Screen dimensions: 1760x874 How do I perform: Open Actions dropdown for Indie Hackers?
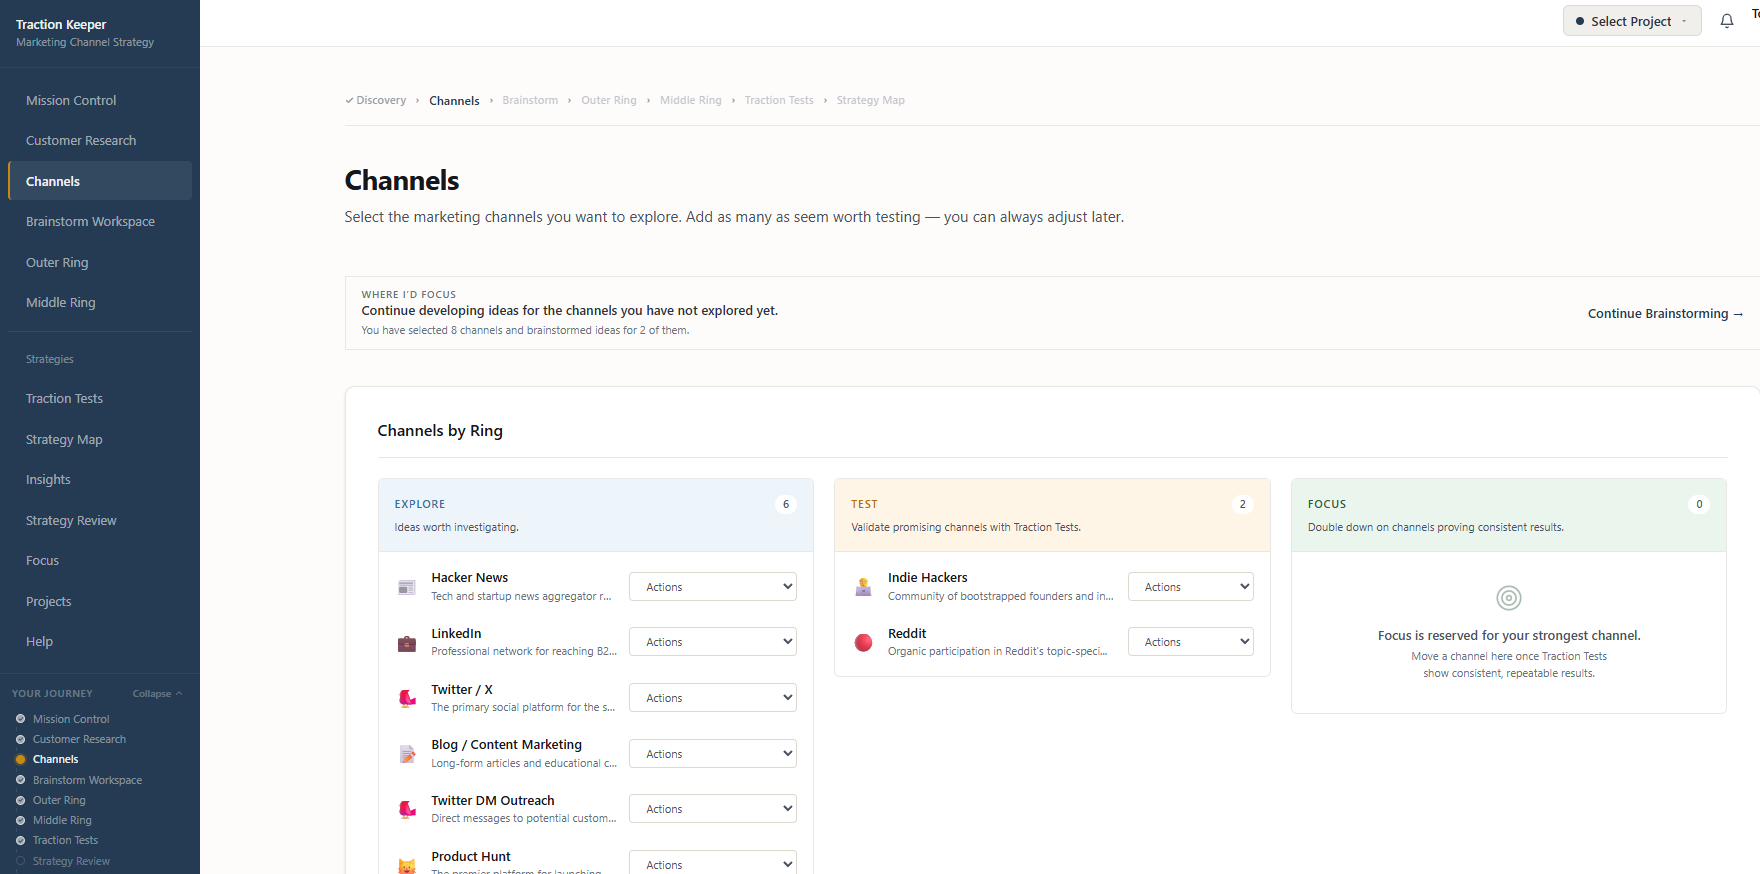(x=1191, y=587)
